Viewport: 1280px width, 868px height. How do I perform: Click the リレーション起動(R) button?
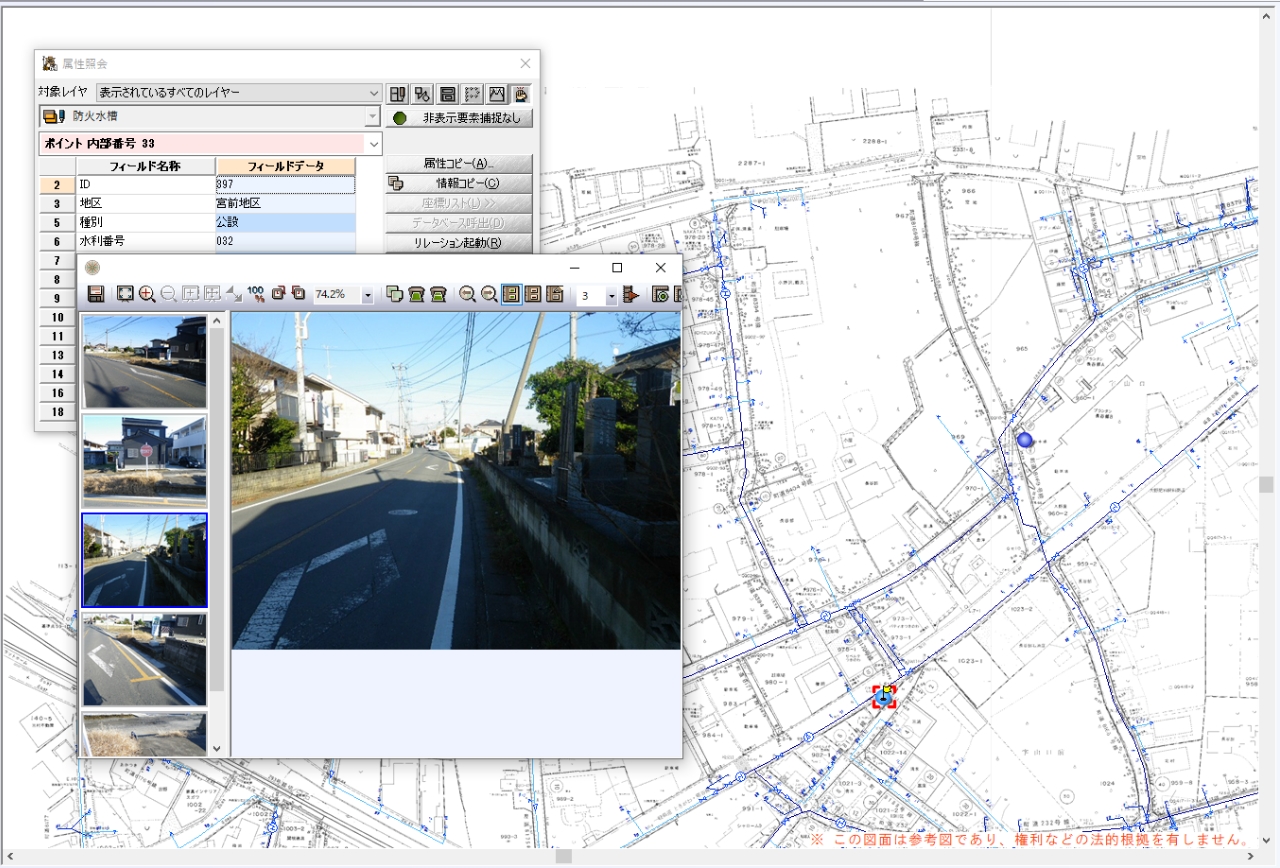point(459,243)
